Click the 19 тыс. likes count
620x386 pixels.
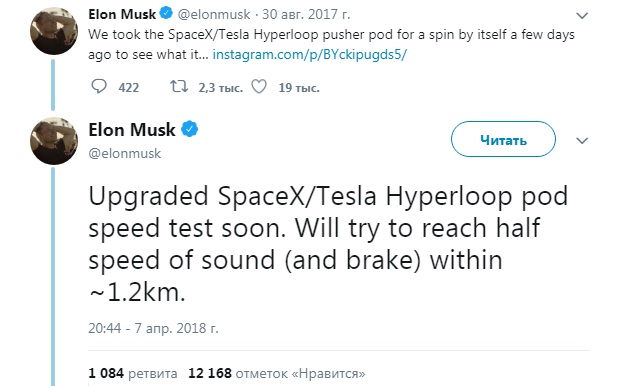pos(299,87)
